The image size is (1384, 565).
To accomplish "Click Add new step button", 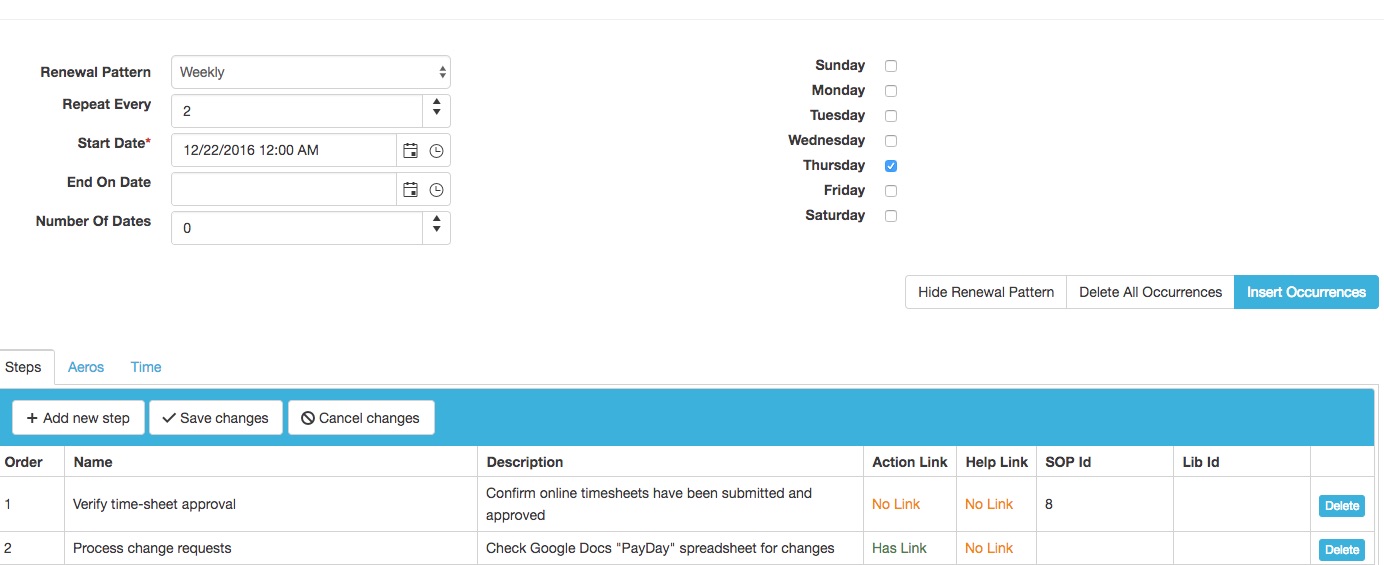I will click(78, 418).
